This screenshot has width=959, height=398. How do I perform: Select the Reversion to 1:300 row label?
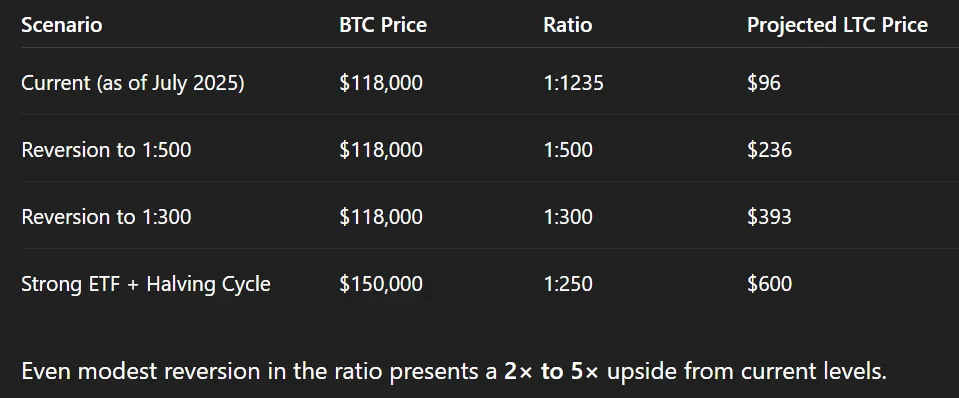[106, 216]
